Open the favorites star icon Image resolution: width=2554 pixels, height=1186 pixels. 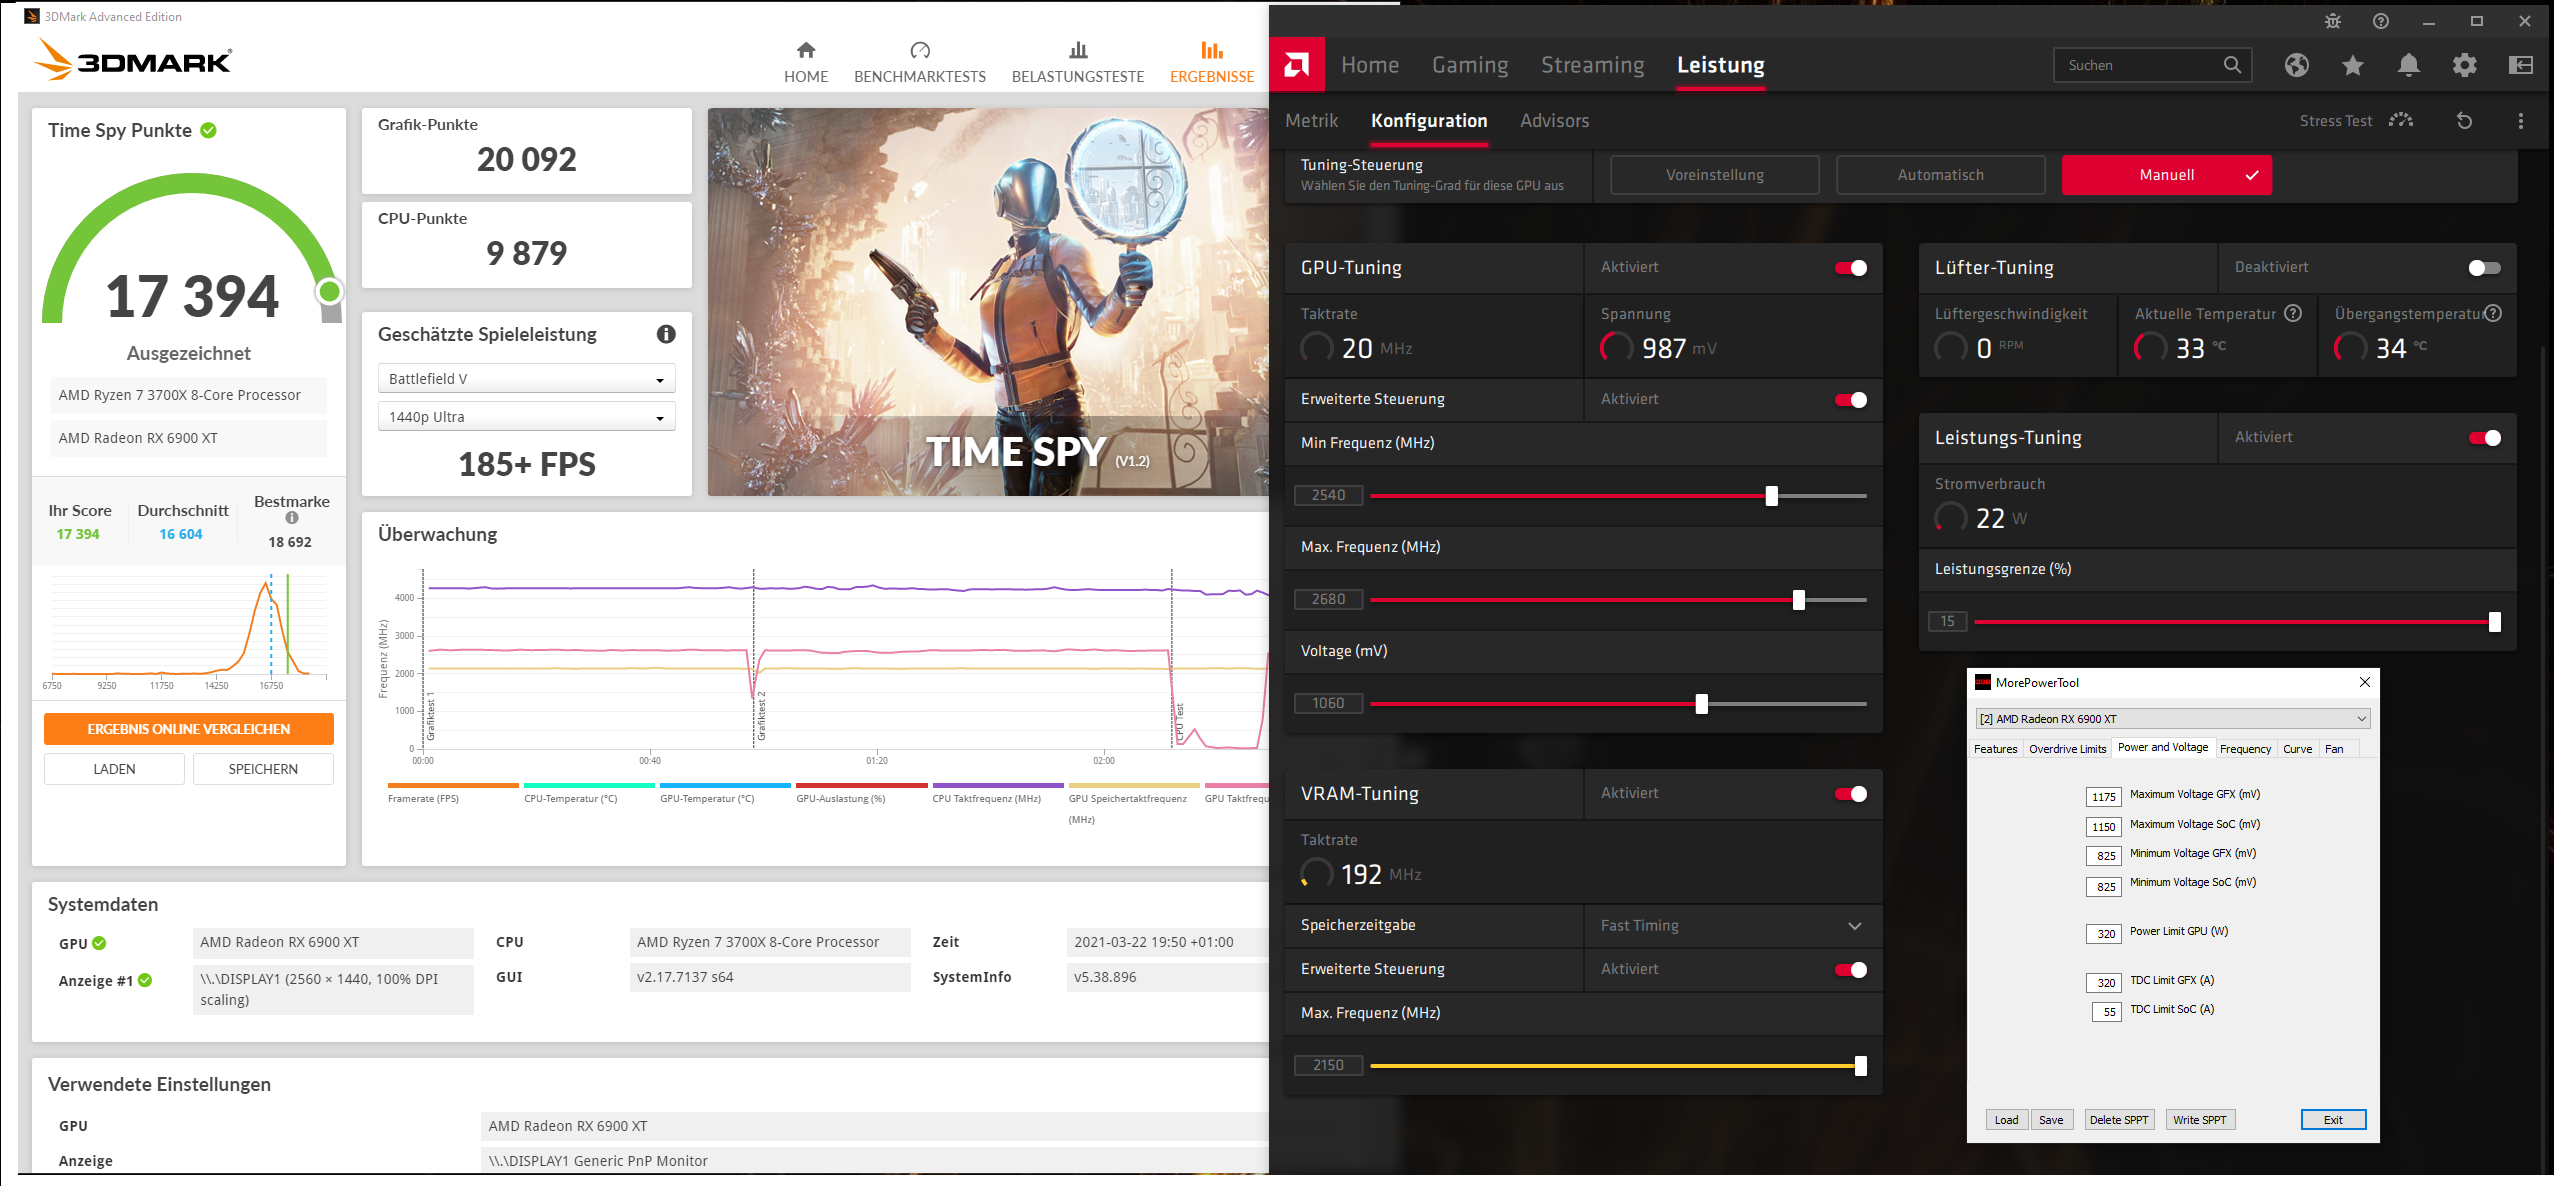2352,65
